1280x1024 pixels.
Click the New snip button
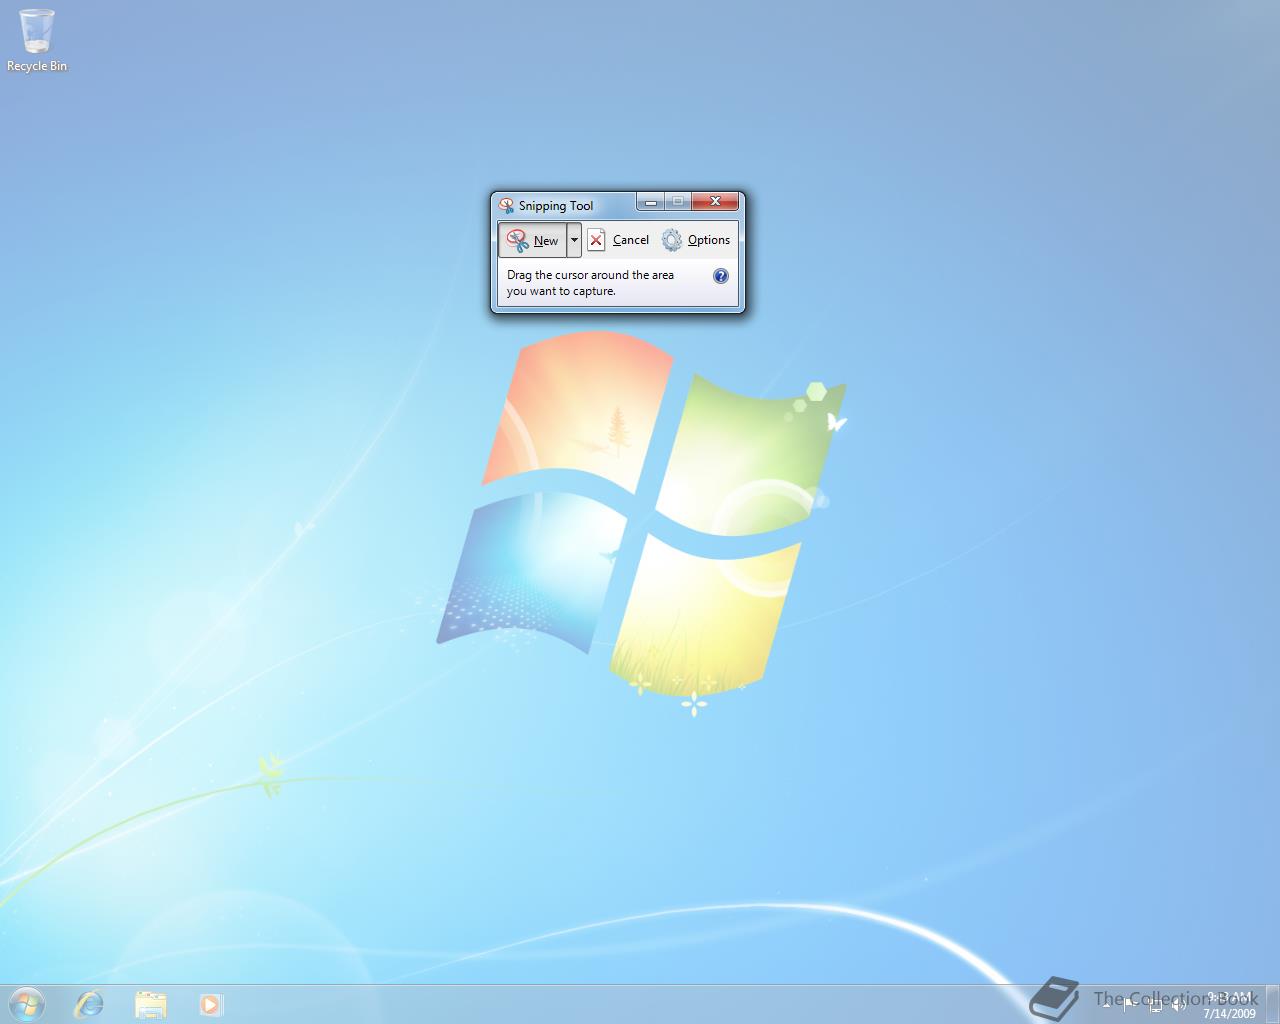click(x=532, y=240)
